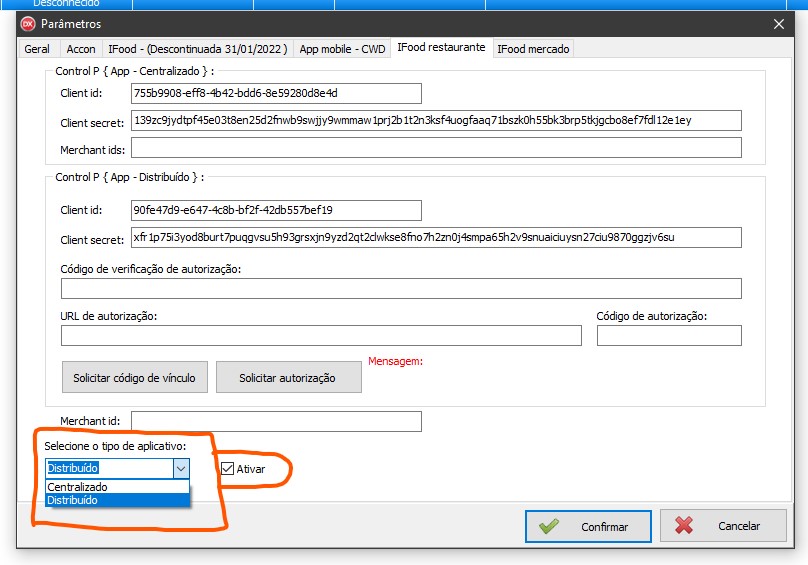The image size is (808, 565).
Task: Click the Merchant id input field
Action: click(x=276, y=421)
